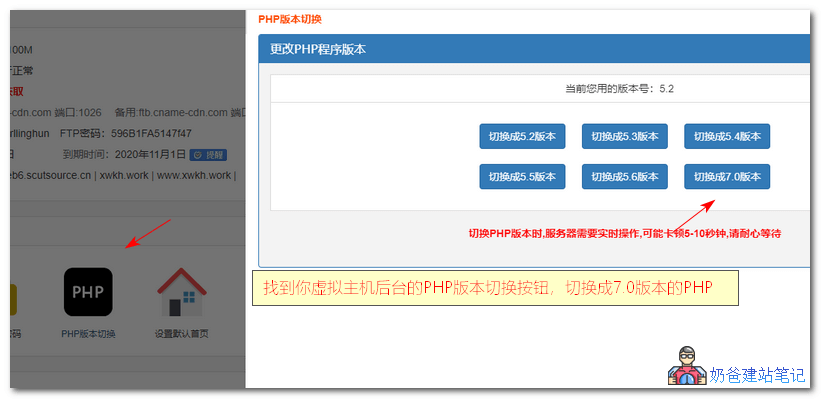Click the orange PHP版本切换 page title
Viewport: 821px width, 399px height.
[x=290, y=20]
